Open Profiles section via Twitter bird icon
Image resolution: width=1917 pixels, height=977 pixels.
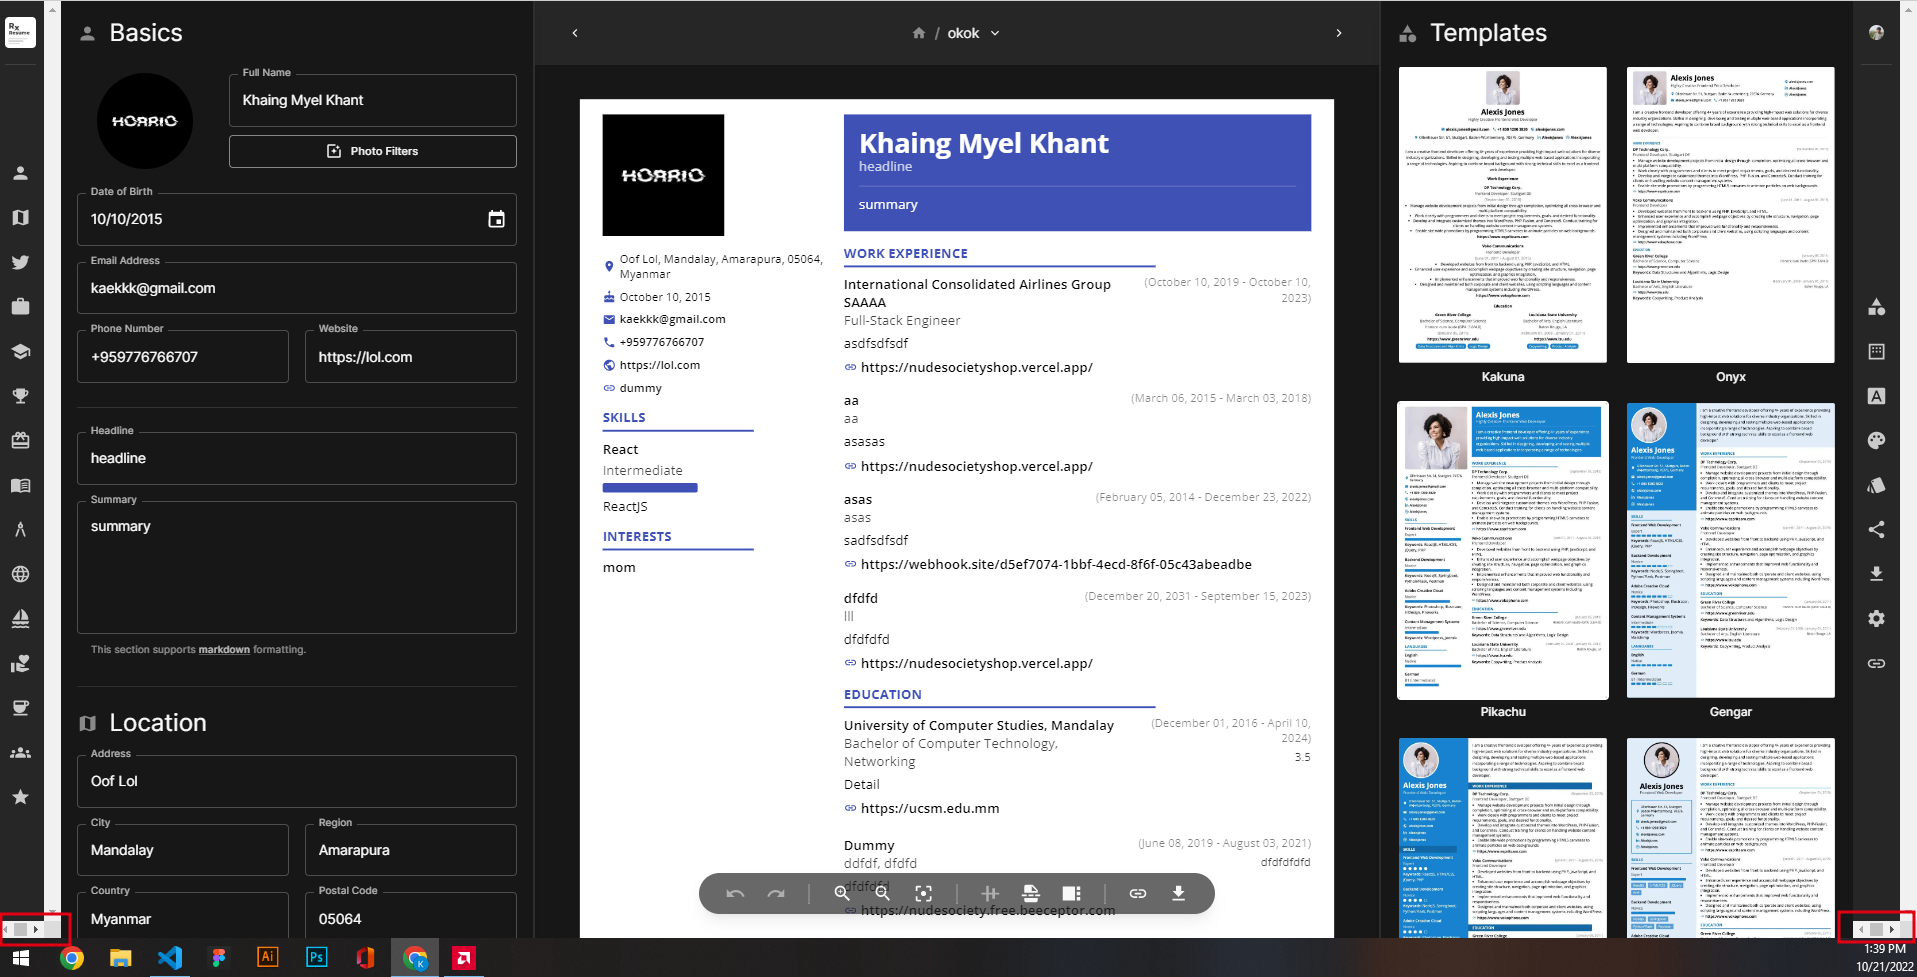[x=20, y=262]
